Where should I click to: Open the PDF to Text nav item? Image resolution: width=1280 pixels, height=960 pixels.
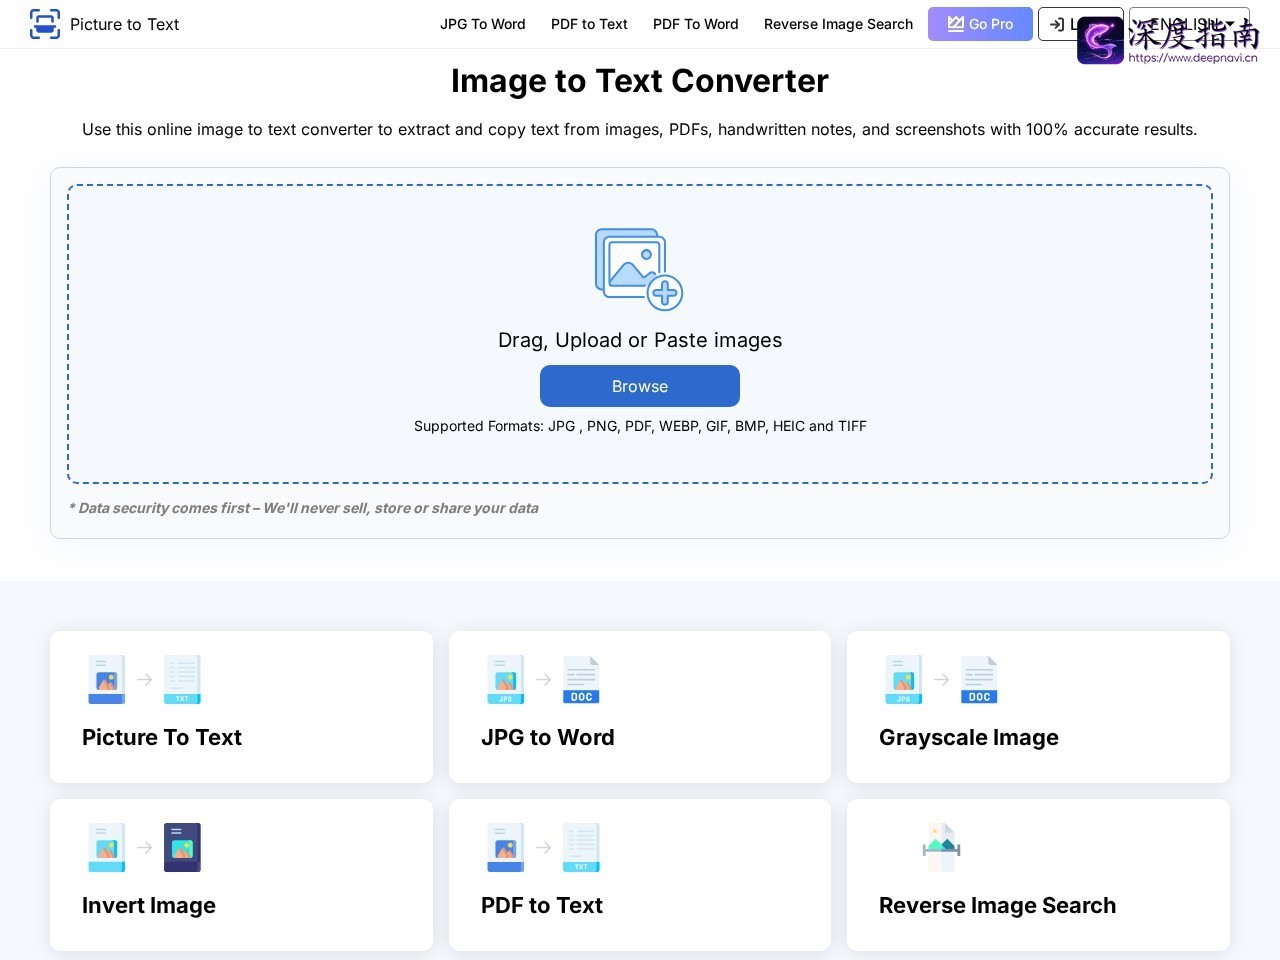pos(589,24)
